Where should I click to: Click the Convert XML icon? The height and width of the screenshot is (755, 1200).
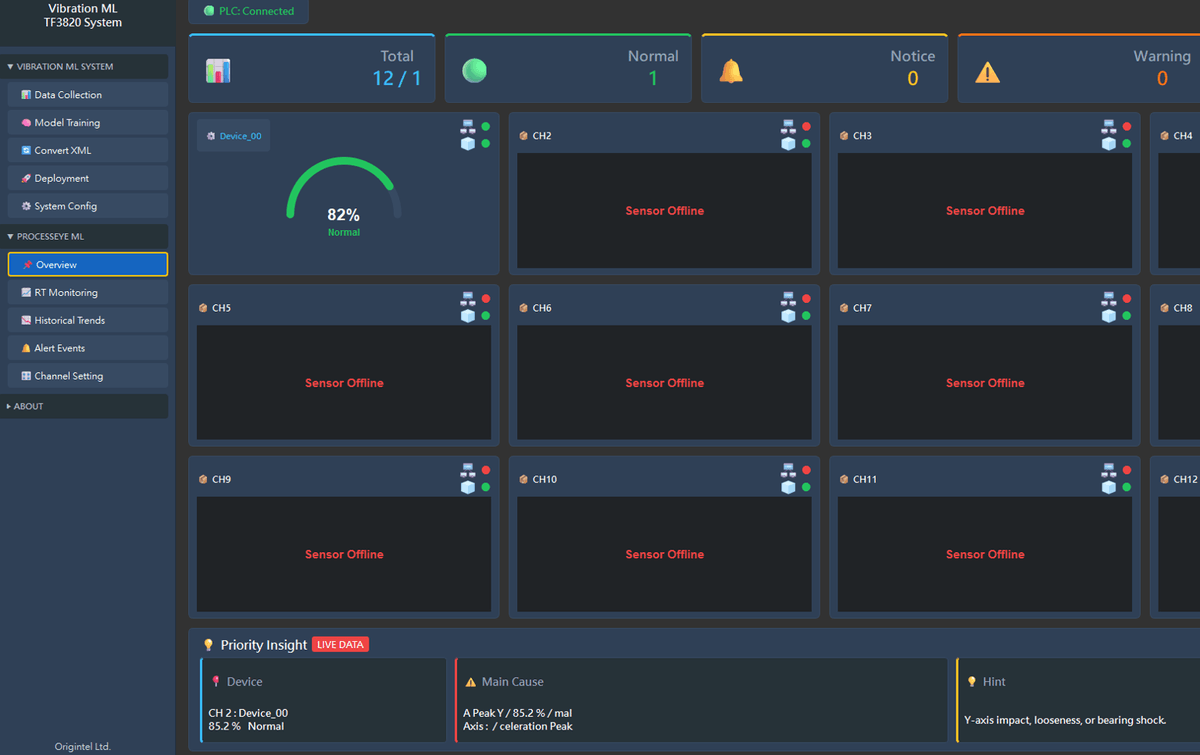click(26, 150)
